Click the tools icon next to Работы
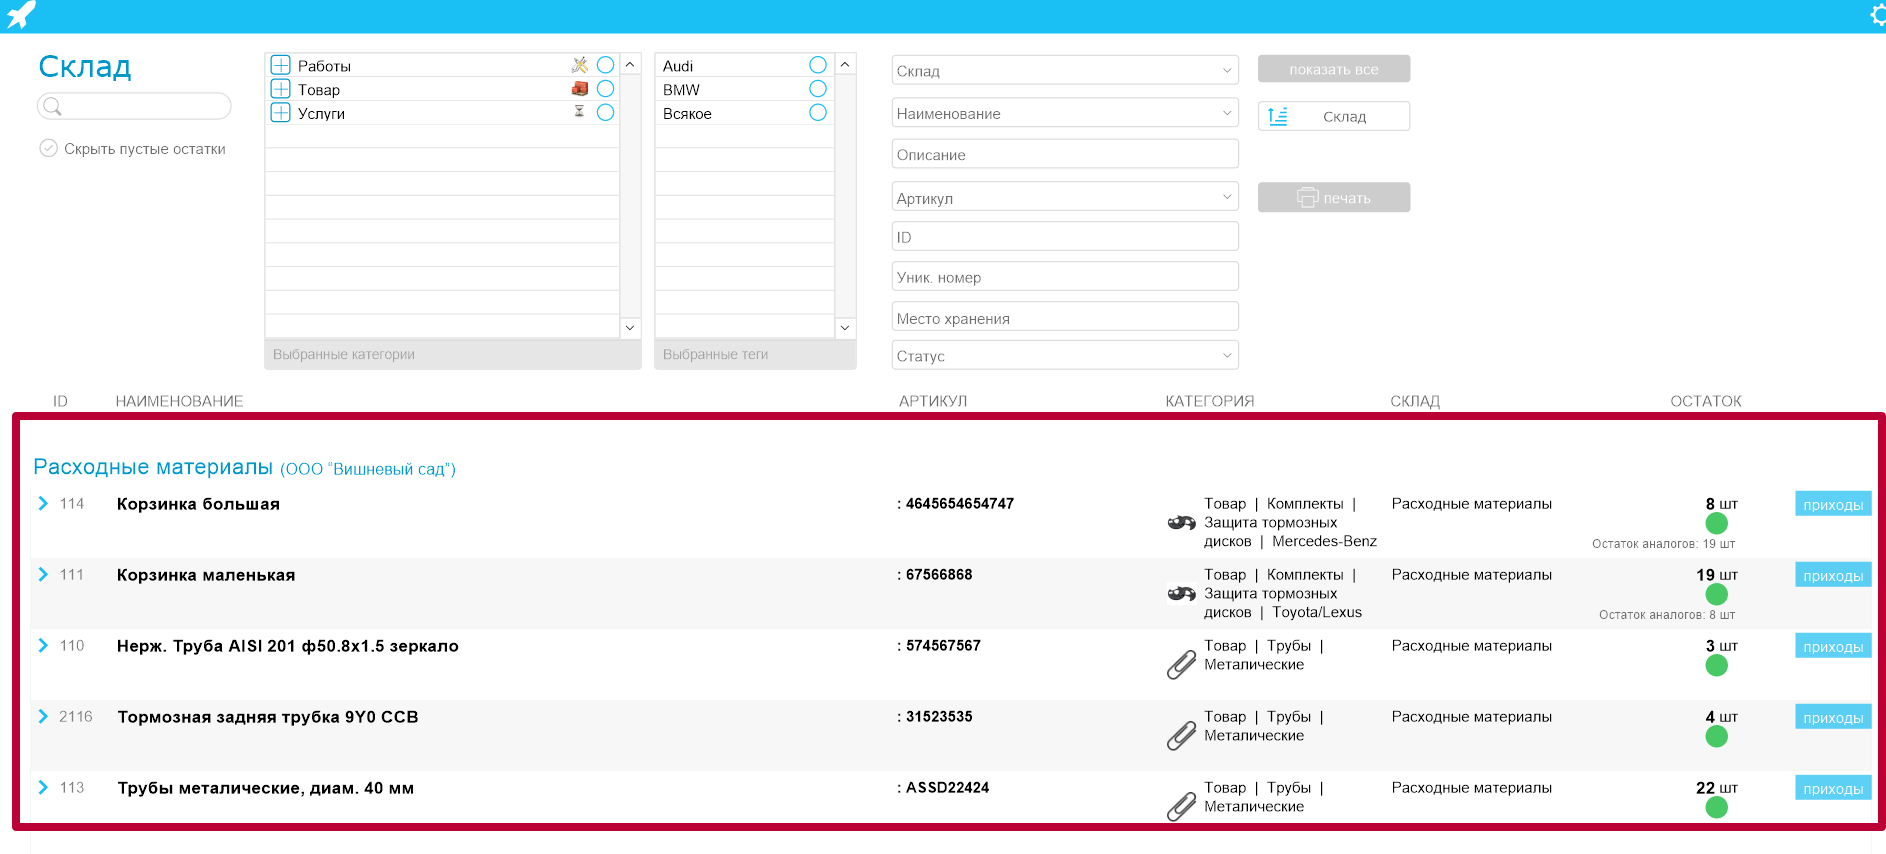1886x854 pixels. [579, 65]
